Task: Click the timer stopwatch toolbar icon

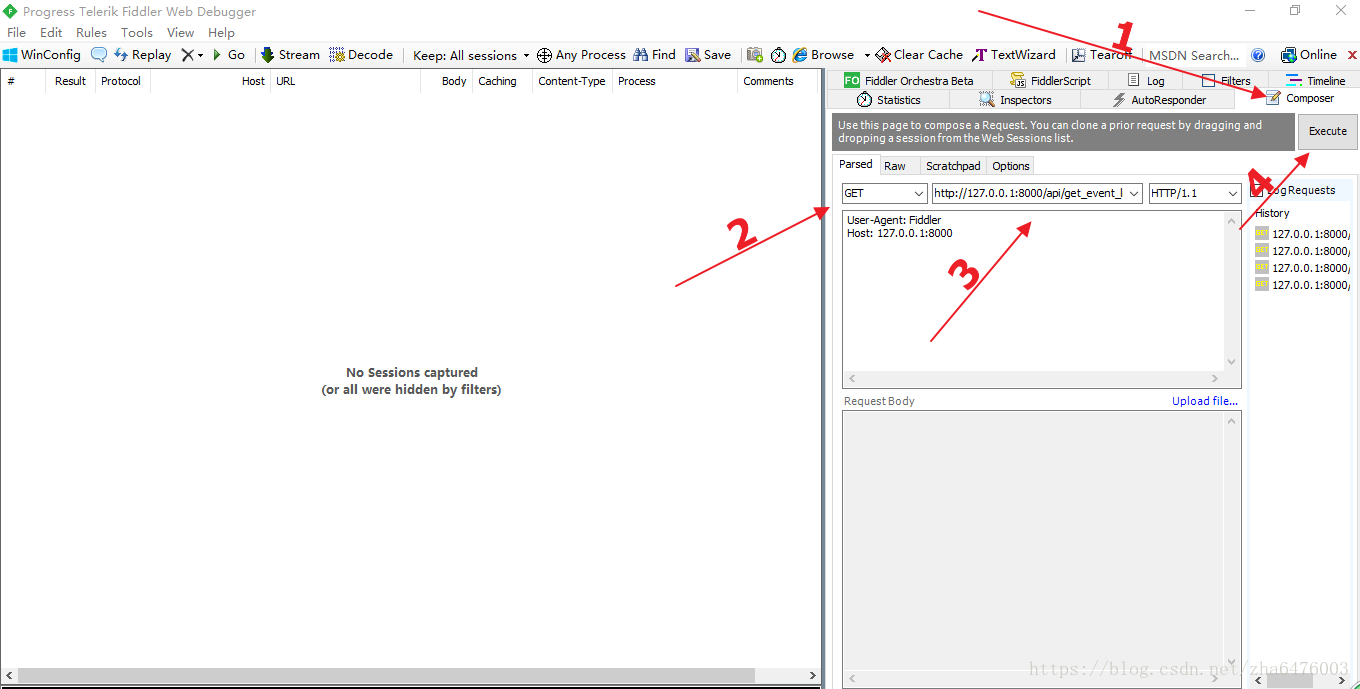Action: click(778, 55)
